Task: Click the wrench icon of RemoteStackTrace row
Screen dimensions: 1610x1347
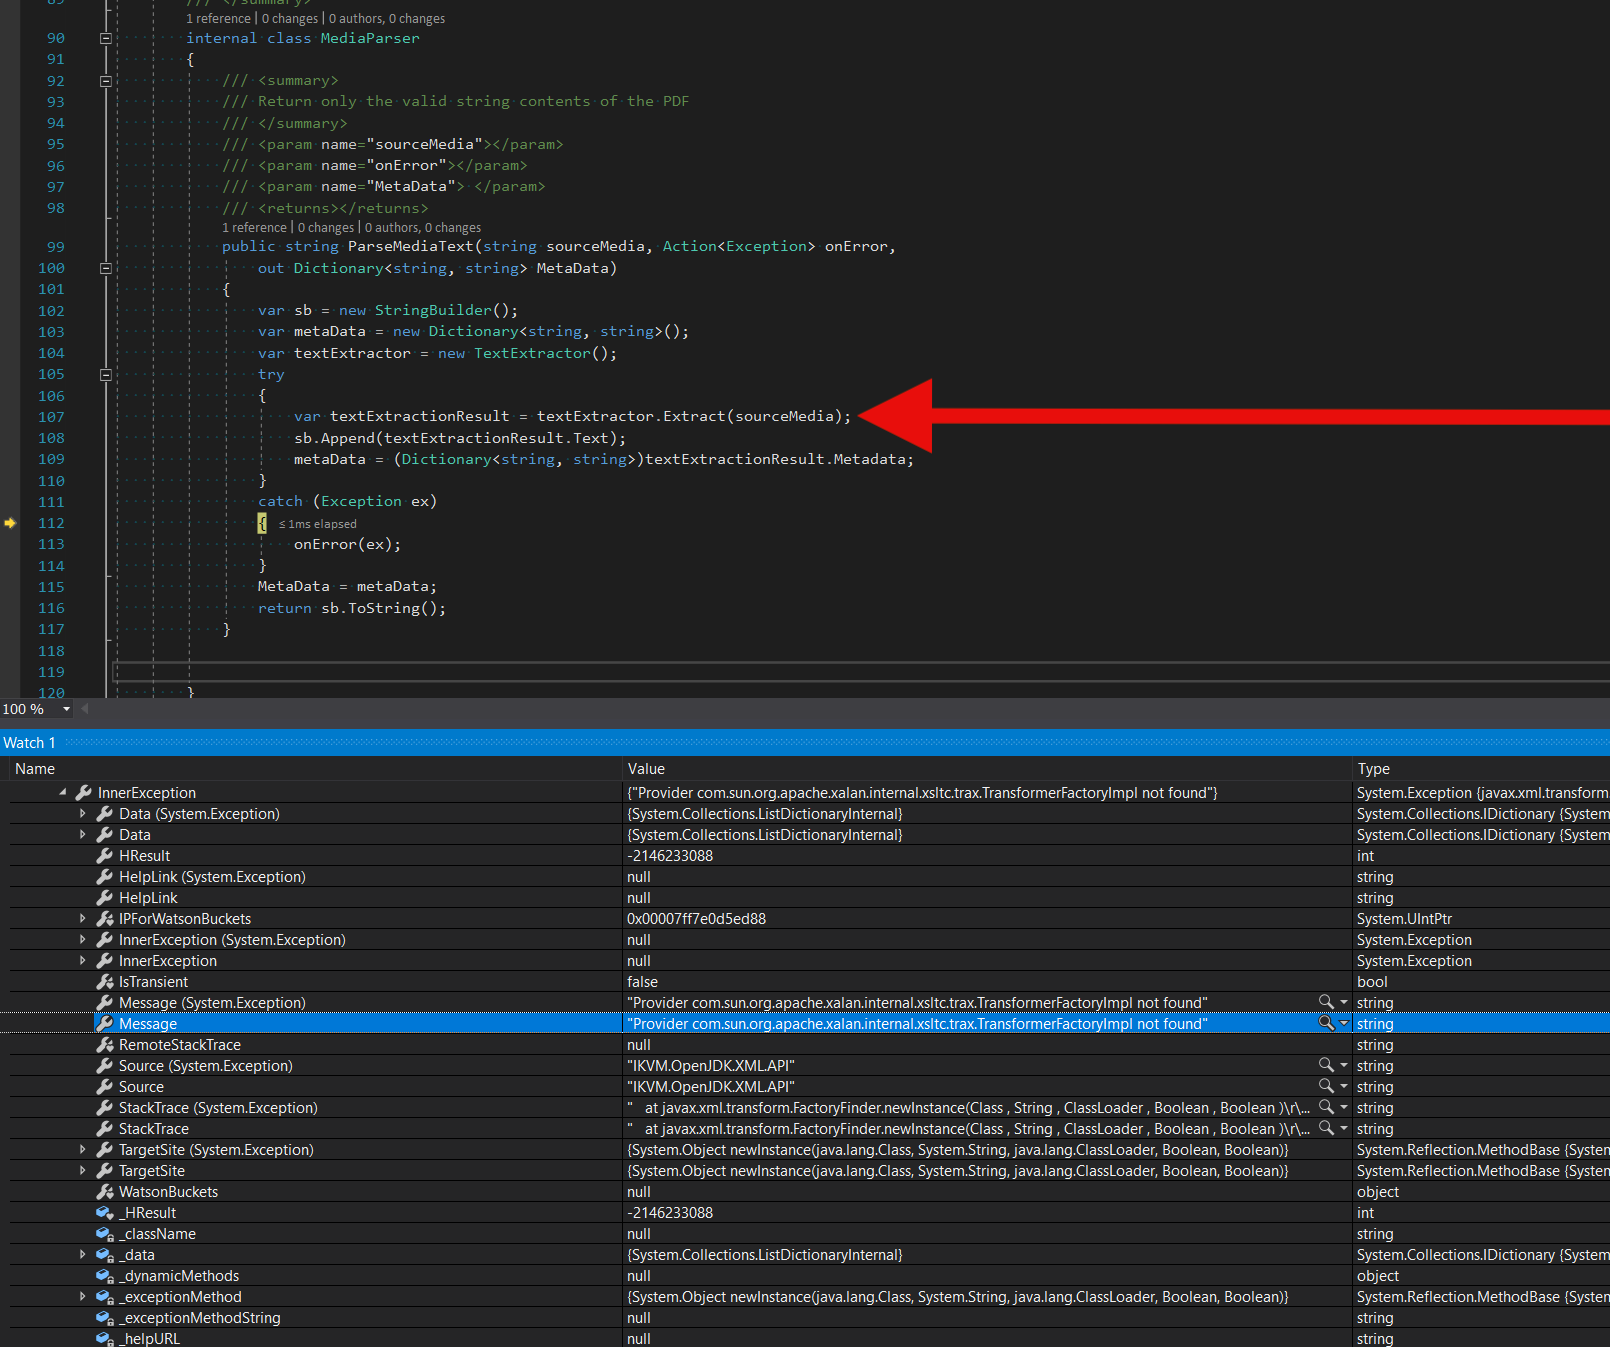Action: 104,1045
